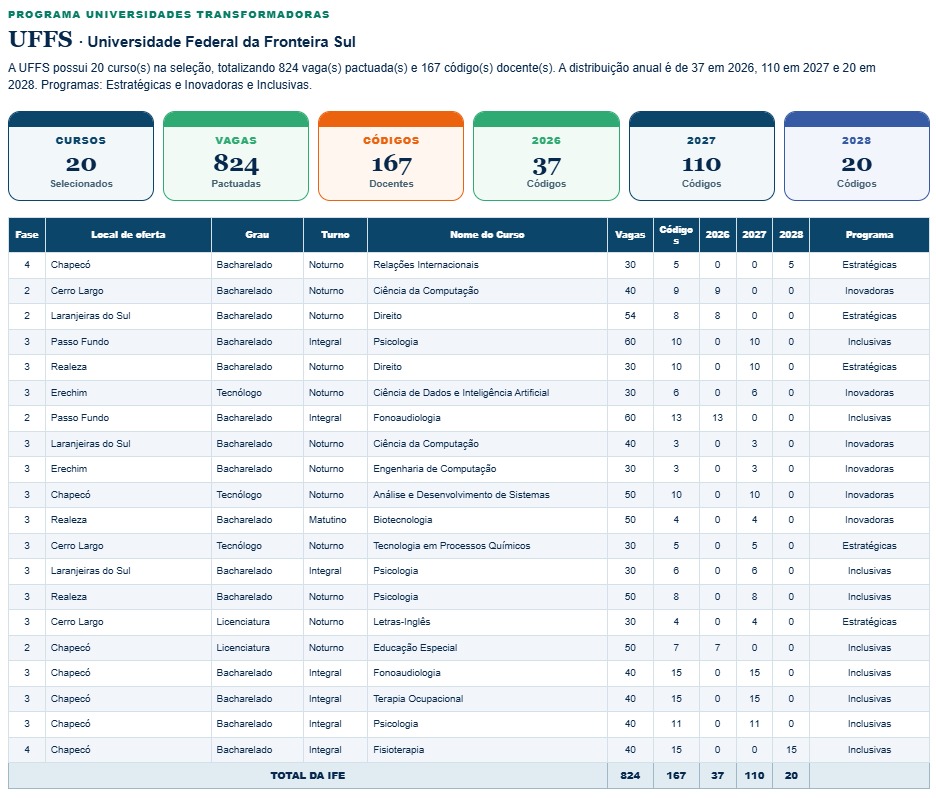The image size is (936, 798).
Task: Click the 2027 column header in table
Action: click(x=755, y=235)
